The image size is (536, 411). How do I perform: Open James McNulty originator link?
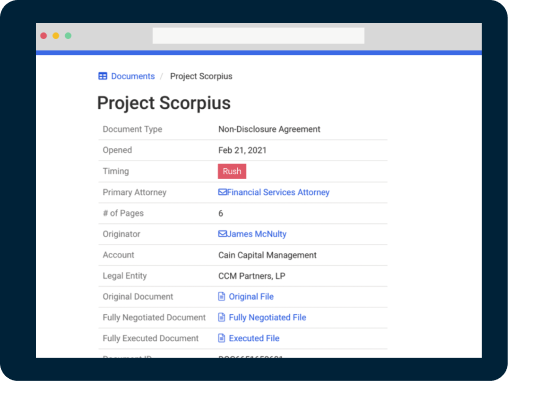tap(257, 234)
